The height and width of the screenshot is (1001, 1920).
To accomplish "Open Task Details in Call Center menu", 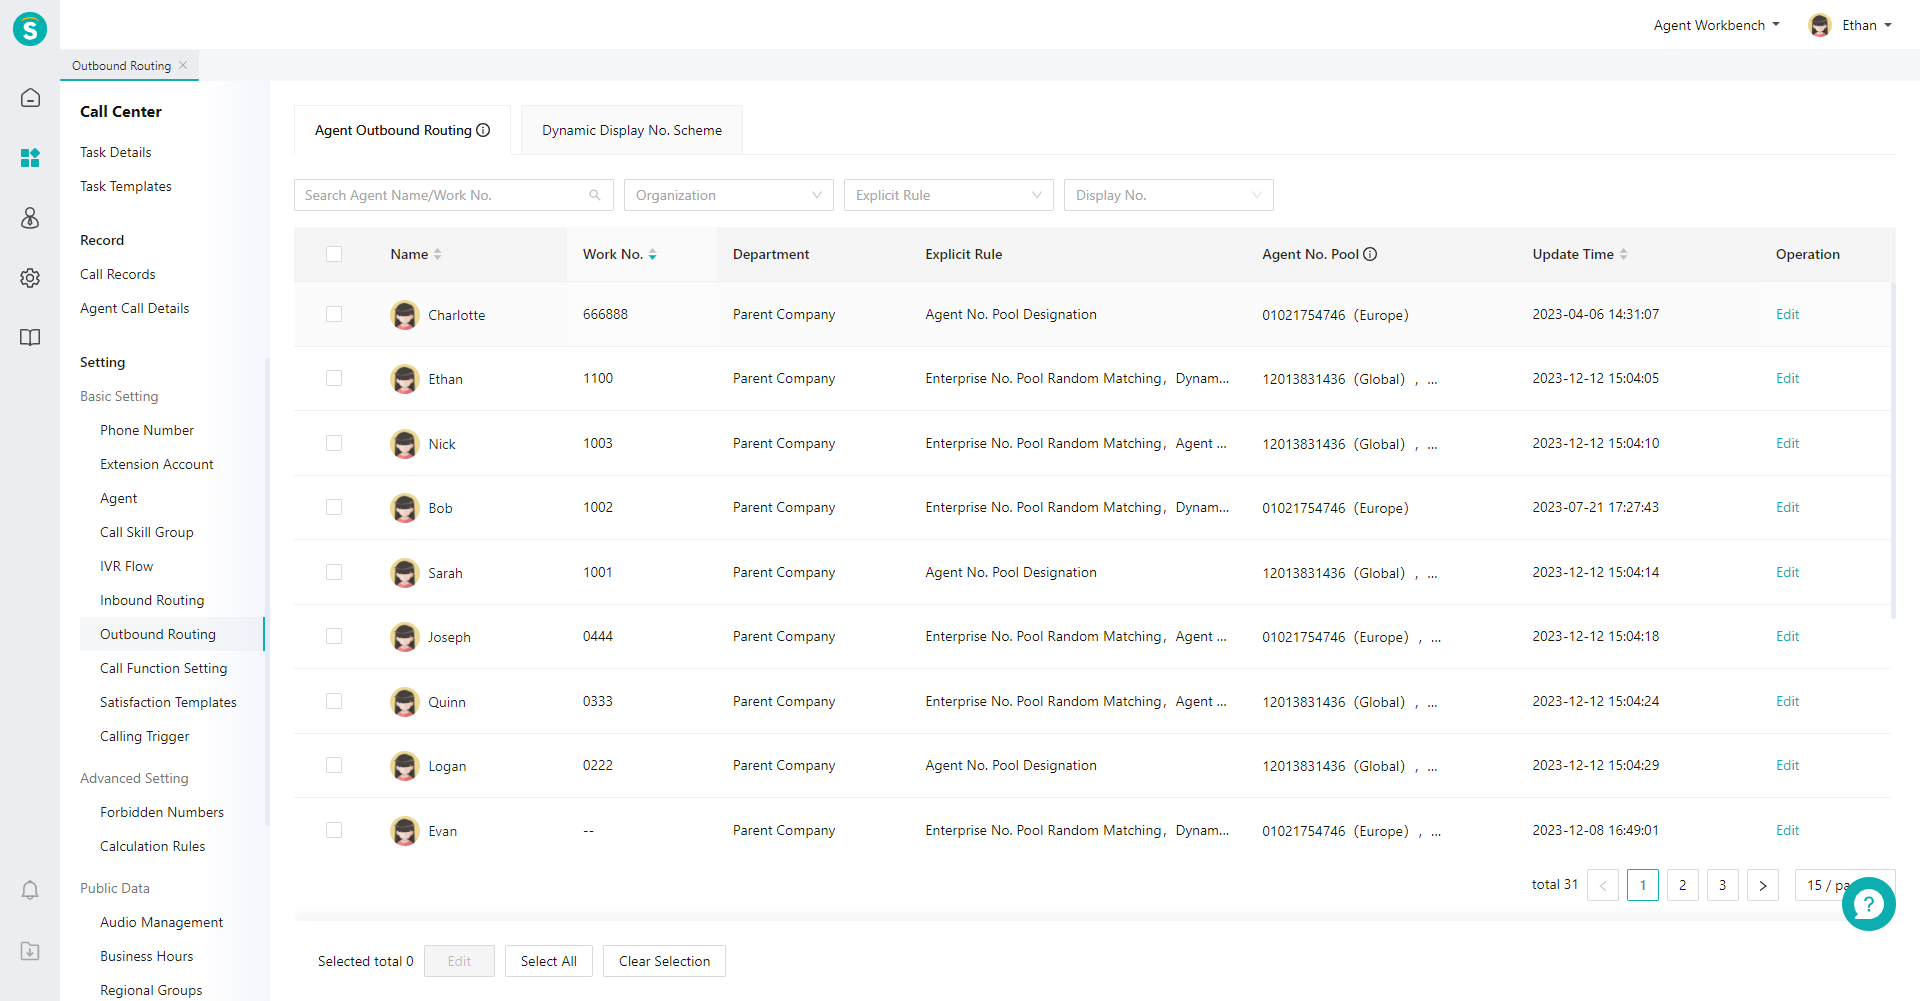I will [116, 152].
